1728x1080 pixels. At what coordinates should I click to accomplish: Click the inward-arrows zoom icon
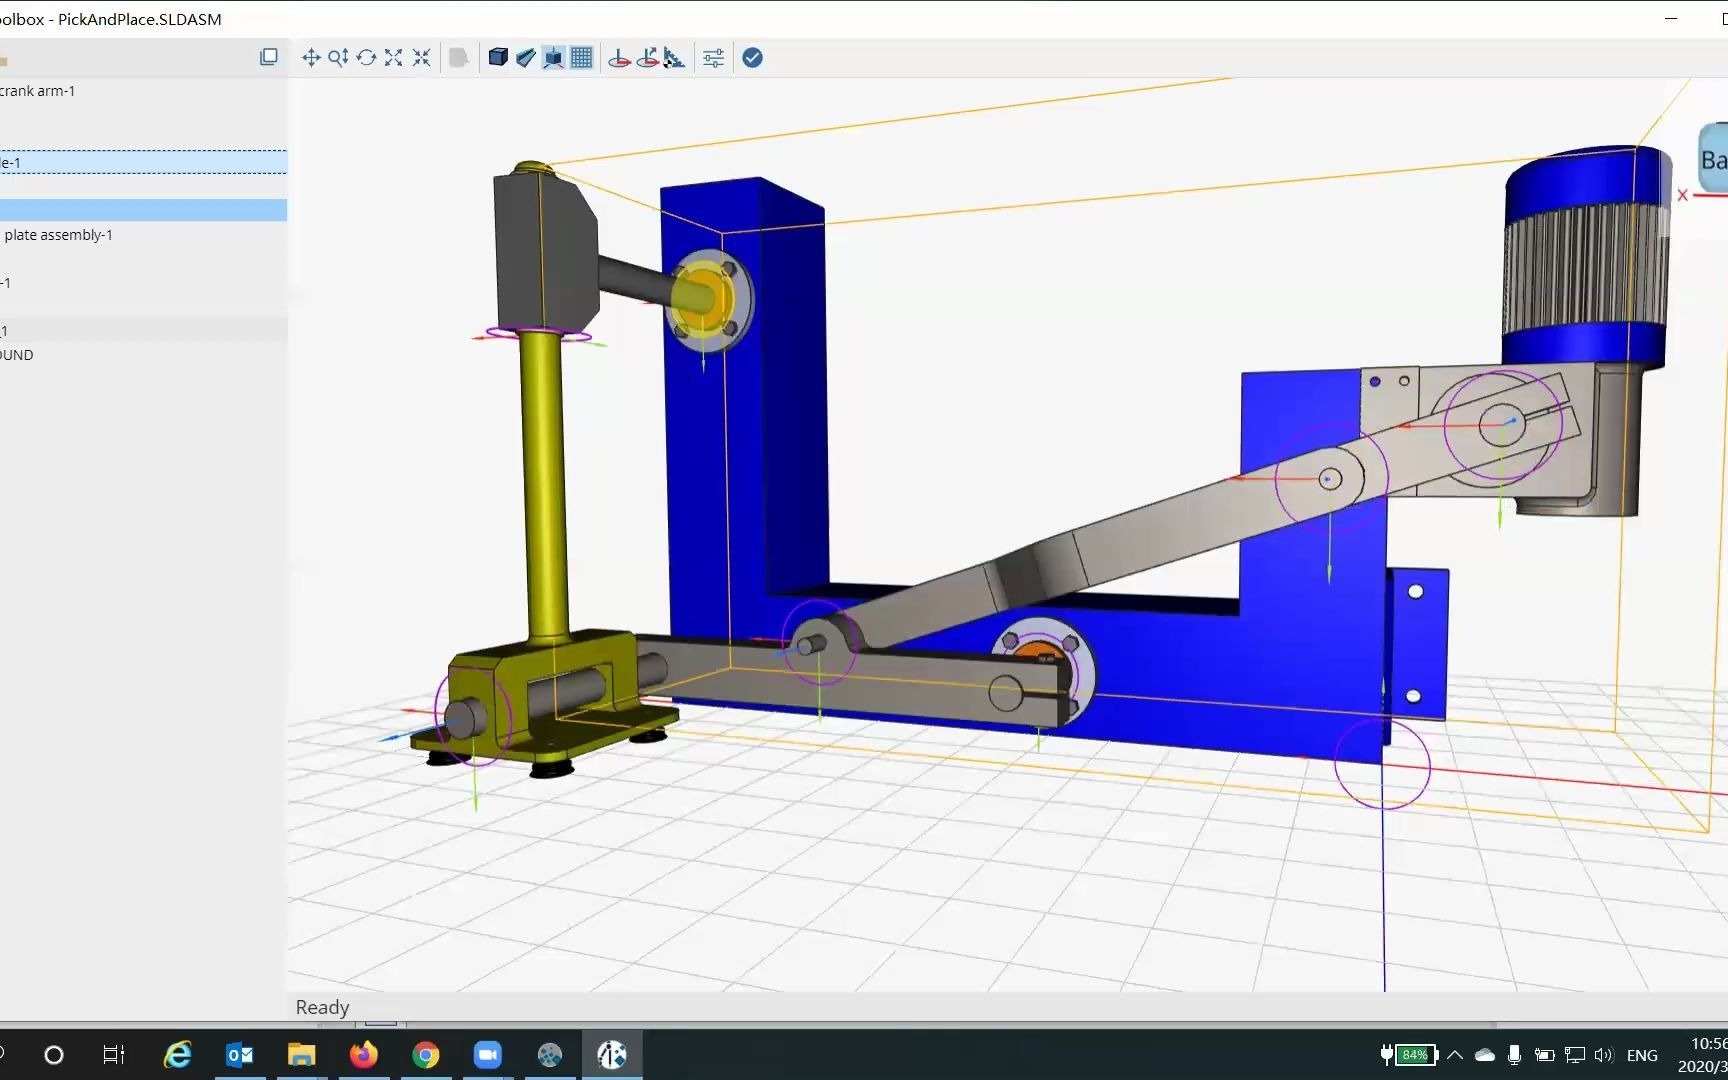[421, 58]
